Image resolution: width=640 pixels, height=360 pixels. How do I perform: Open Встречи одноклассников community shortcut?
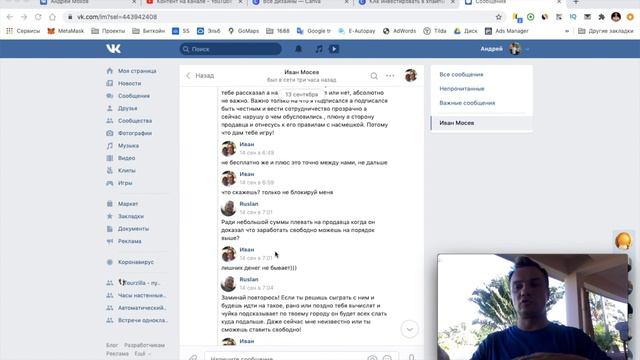coord(142,320)
